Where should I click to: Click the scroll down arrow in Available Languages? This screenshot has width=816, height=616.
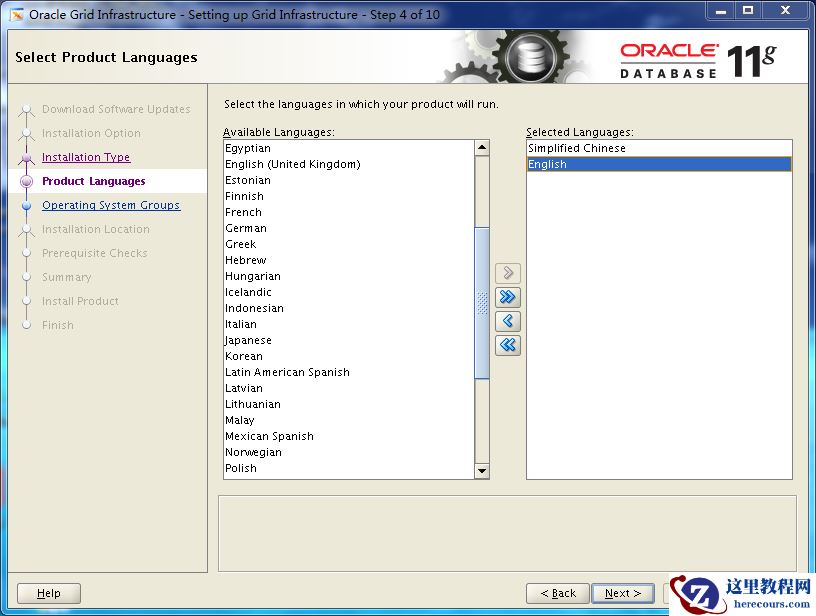(x=482, y=471)
